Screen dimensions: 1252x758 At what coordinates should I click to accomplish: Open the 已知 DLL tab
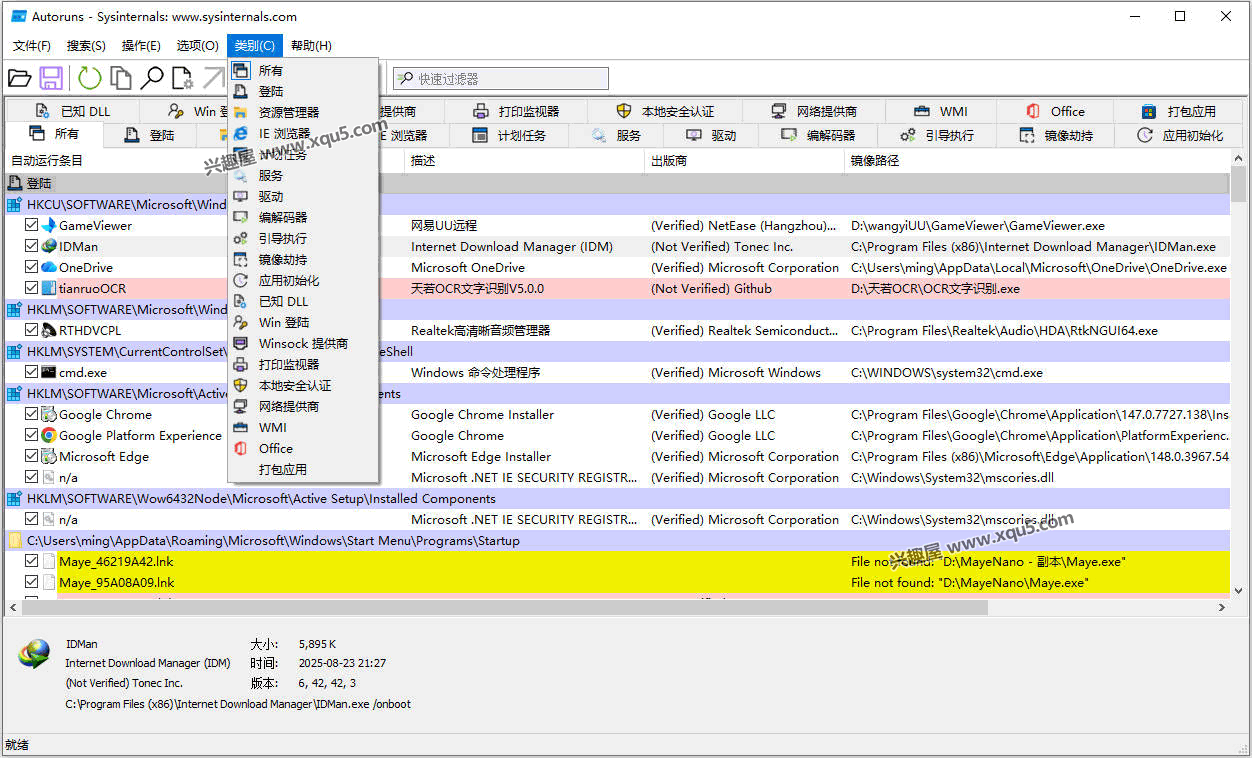[72, 112]
